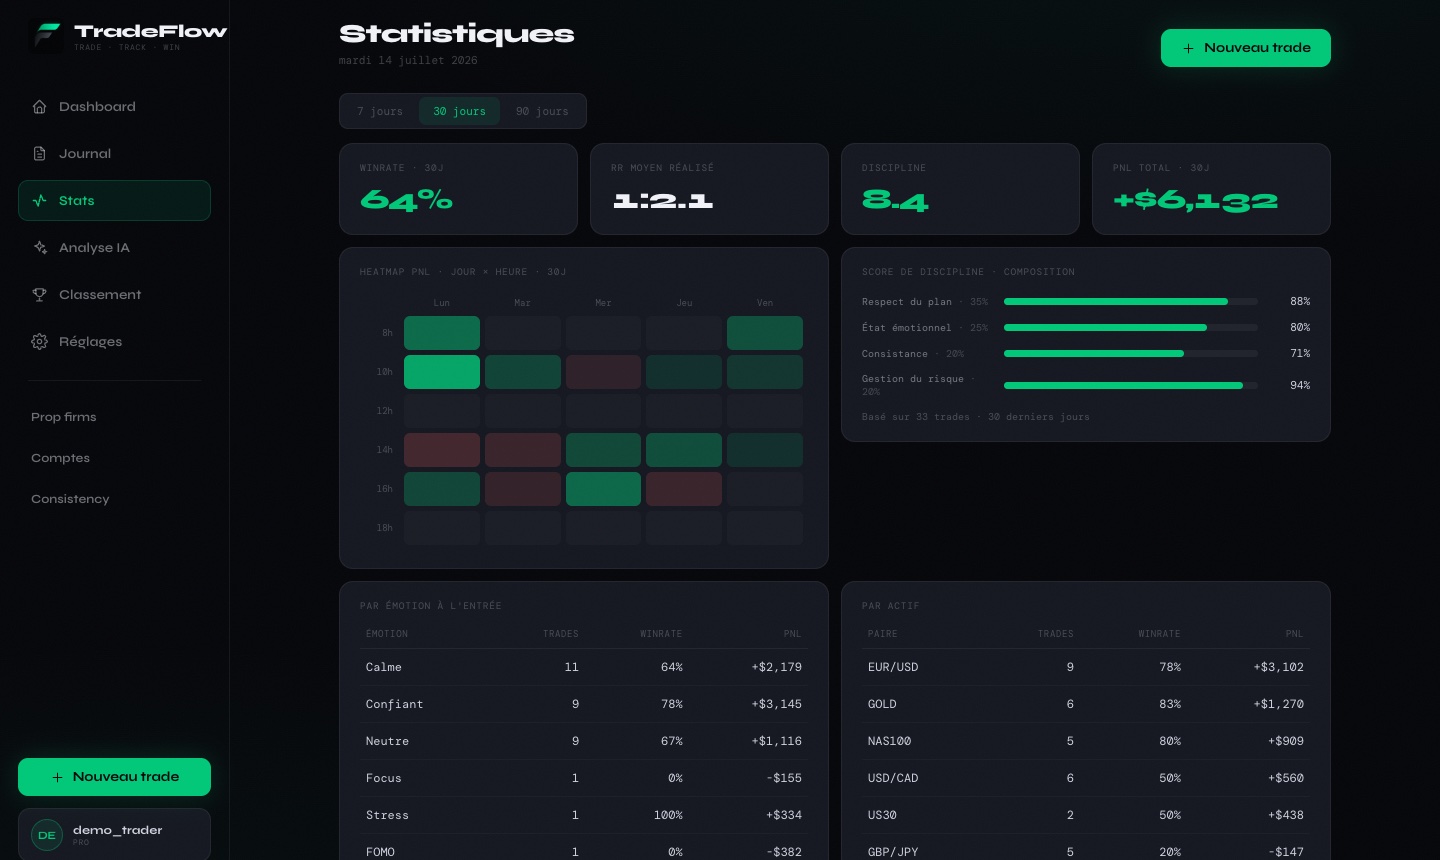Screen dimensions: 1440x860
Task: Select the 90 jours period tab
Action: pos(542,111)
